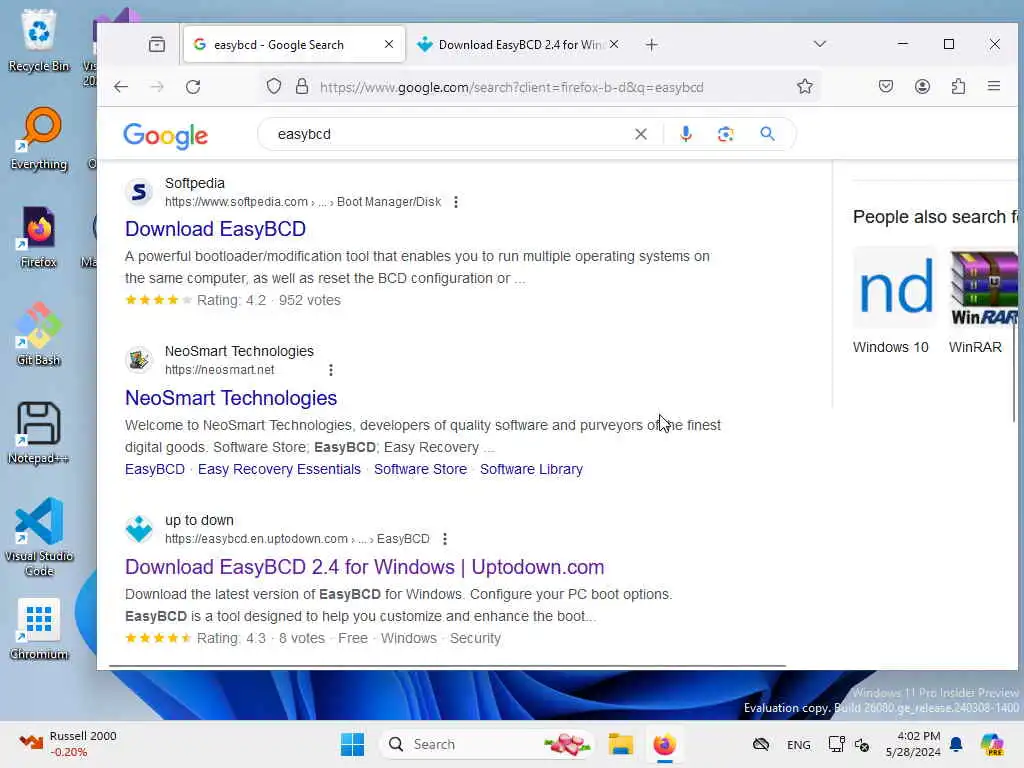Go to the Google homepage logo

click(165, 136)
